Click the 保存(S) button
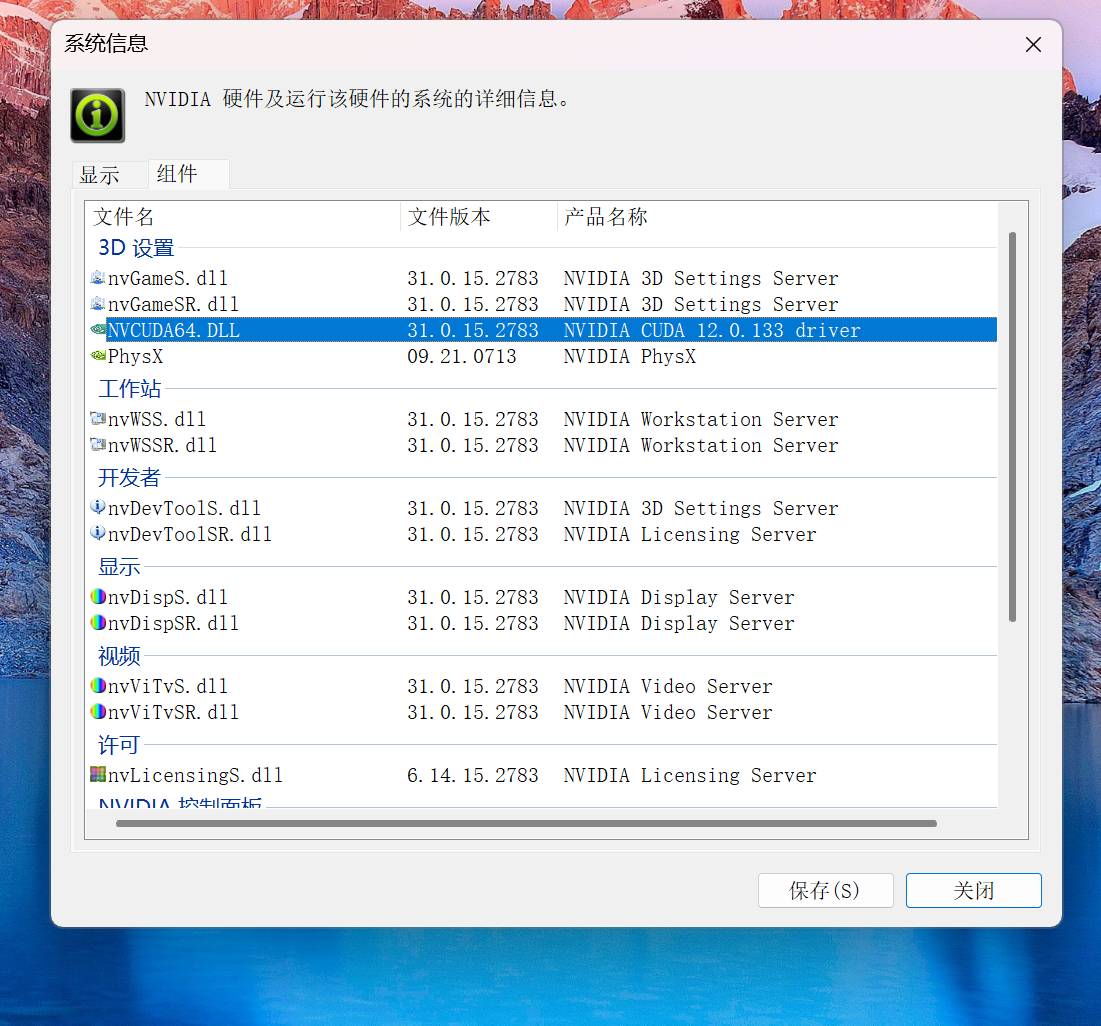Screen dimensions: 1101x1026 pyautogui.click(x=825, y=890)
